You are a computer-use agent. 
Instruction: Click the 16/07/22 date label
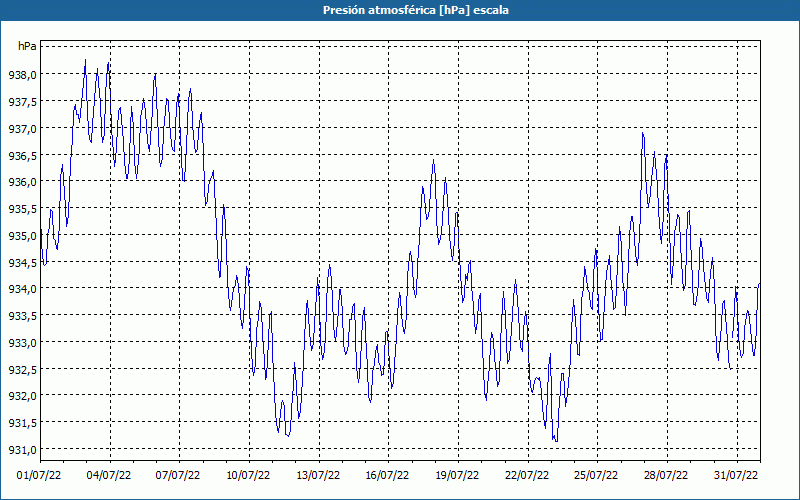387,476
